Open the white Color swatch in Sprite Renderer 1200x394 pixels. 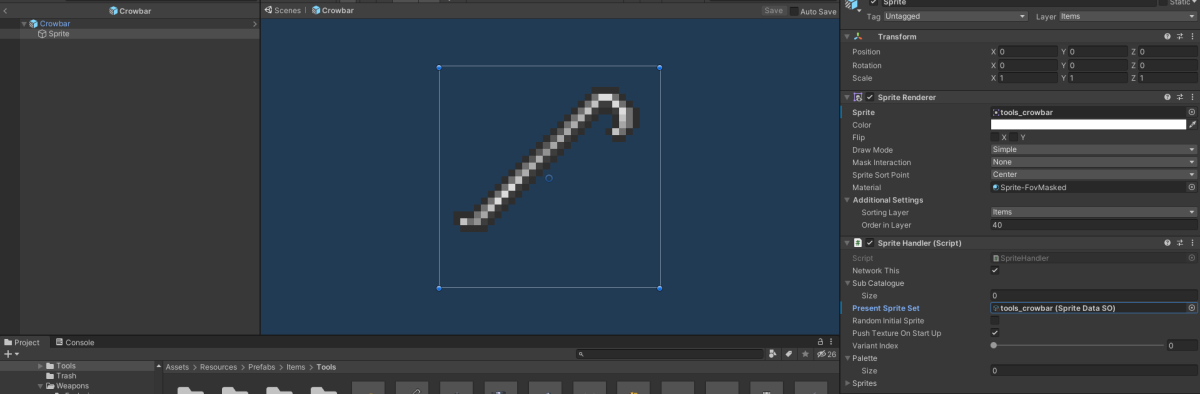point(1088,125)
